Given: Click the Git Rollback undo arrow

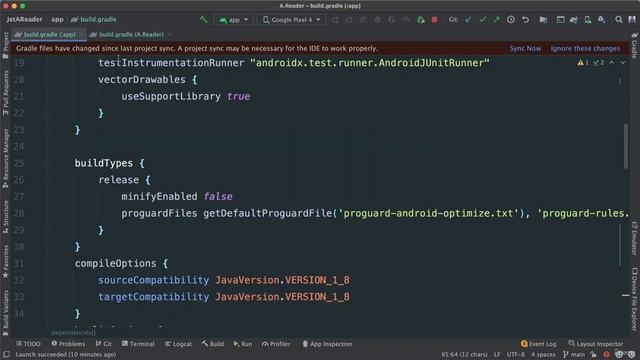Looking at the screenshot, I should 525,20.
